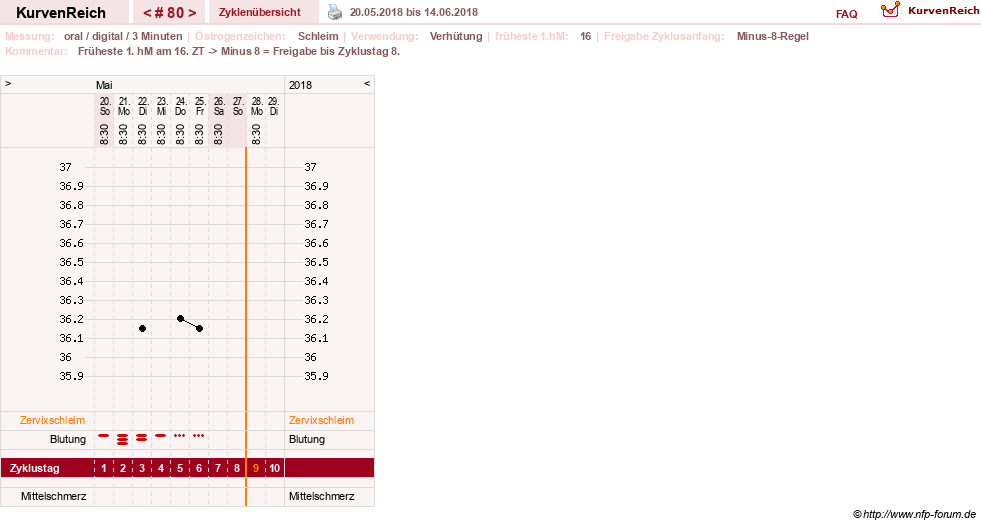Click 'oral / digital / 3 Minuten' value
Viewport: 981px width, 526px height.
[x=123, y=36]
